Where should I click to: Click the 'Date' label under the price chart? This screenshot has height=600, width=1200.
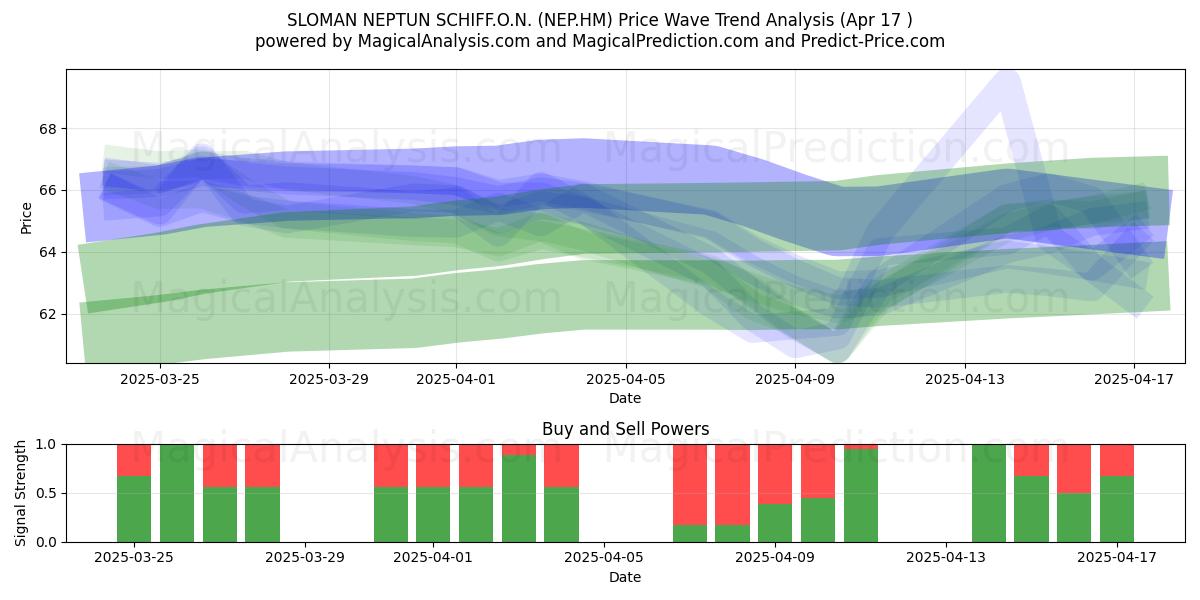coord(625,398)
